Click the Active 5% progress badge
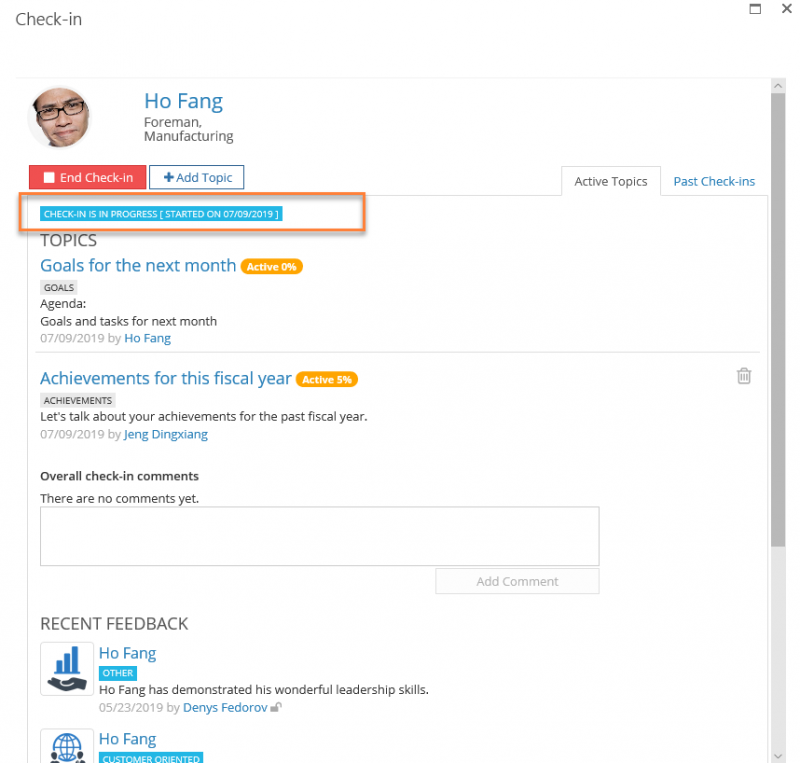Viewport: 800px width, 763px height. pyautogui.click(x=326, y=379)
